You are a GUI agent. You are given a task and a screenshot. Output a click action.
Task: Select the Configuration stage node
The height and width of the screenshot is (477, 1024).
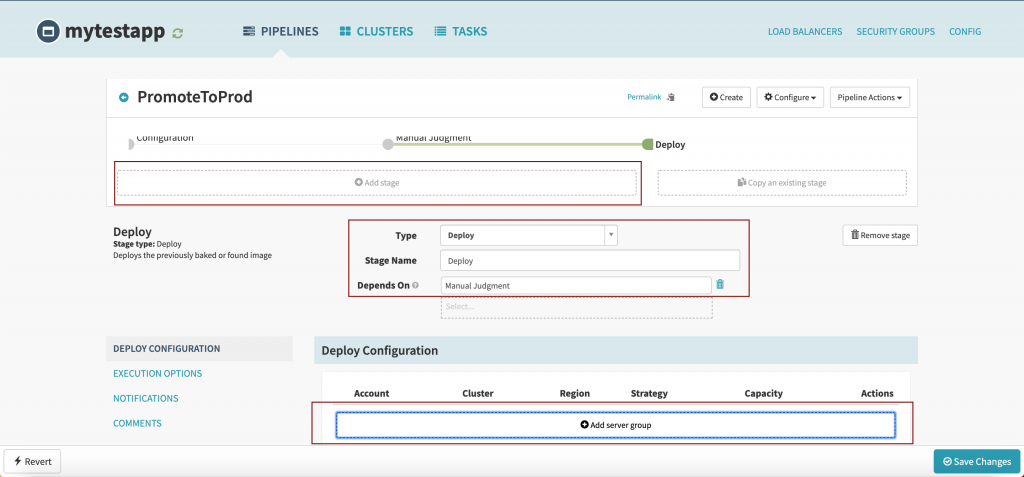click(x=131, y=144)
